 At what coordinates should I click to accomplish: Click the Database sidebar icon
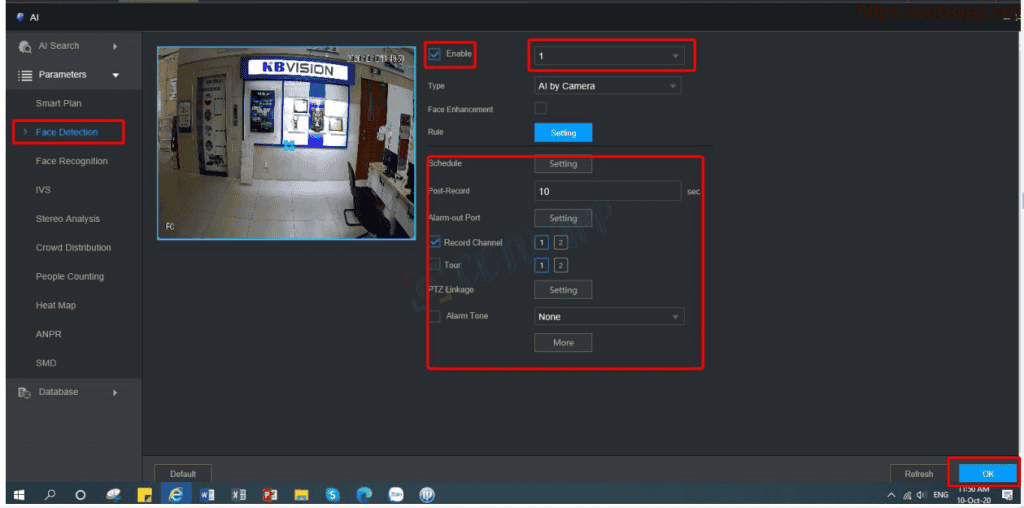click(x=24, y=393)
